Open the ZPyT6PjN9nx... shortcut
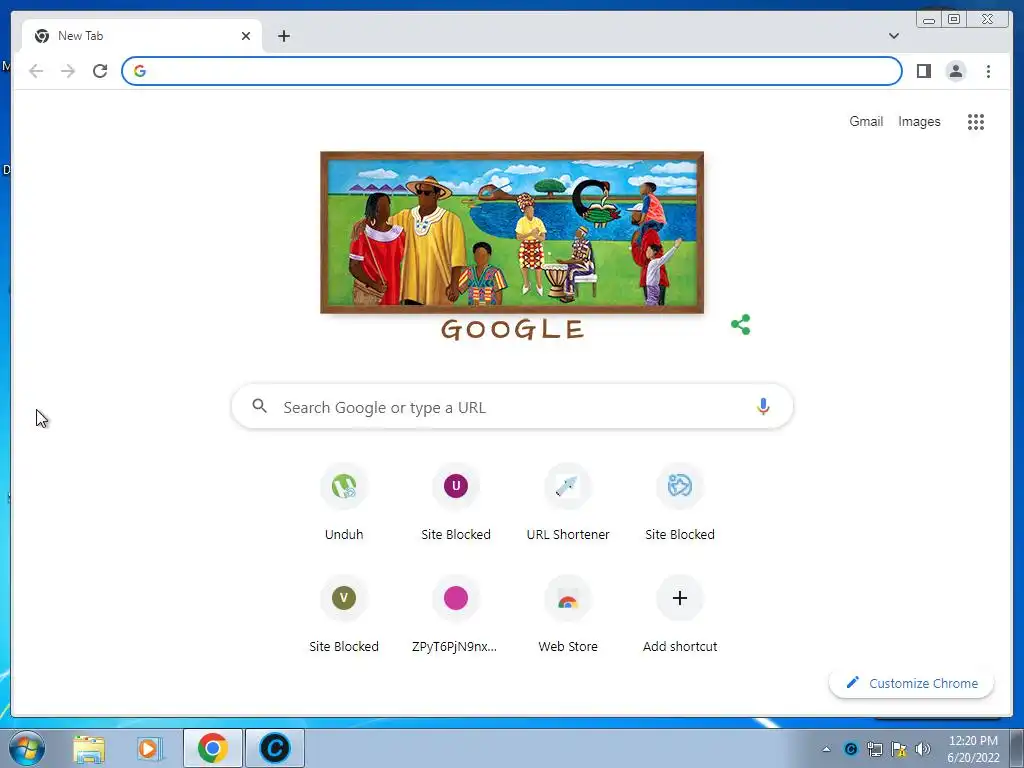Image resolution: width=1024 pixels, height=768 pixels. 456,615
